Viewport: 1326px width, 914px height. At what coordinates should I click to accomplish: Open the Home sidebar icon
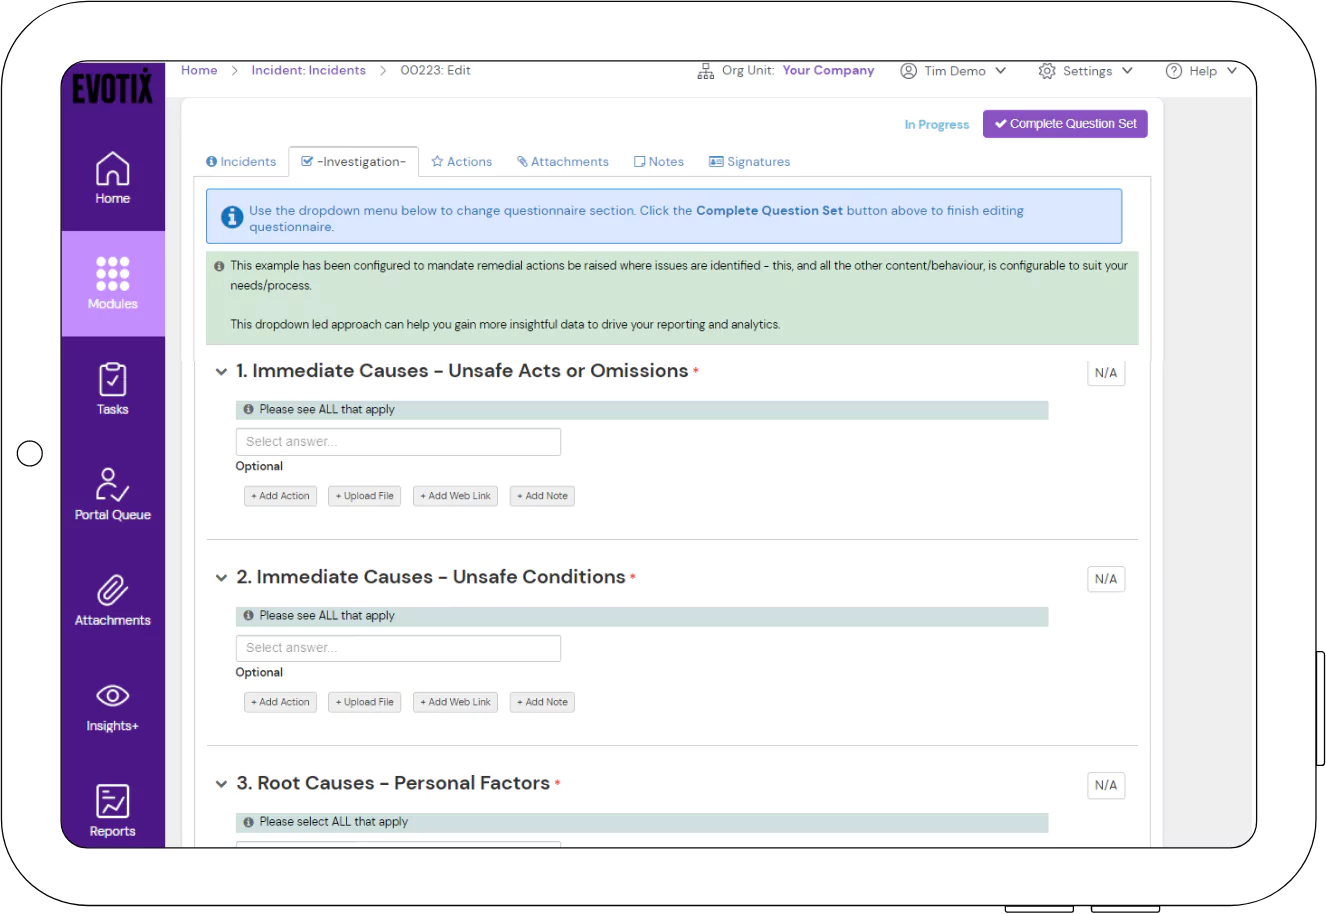click(113, 168)
